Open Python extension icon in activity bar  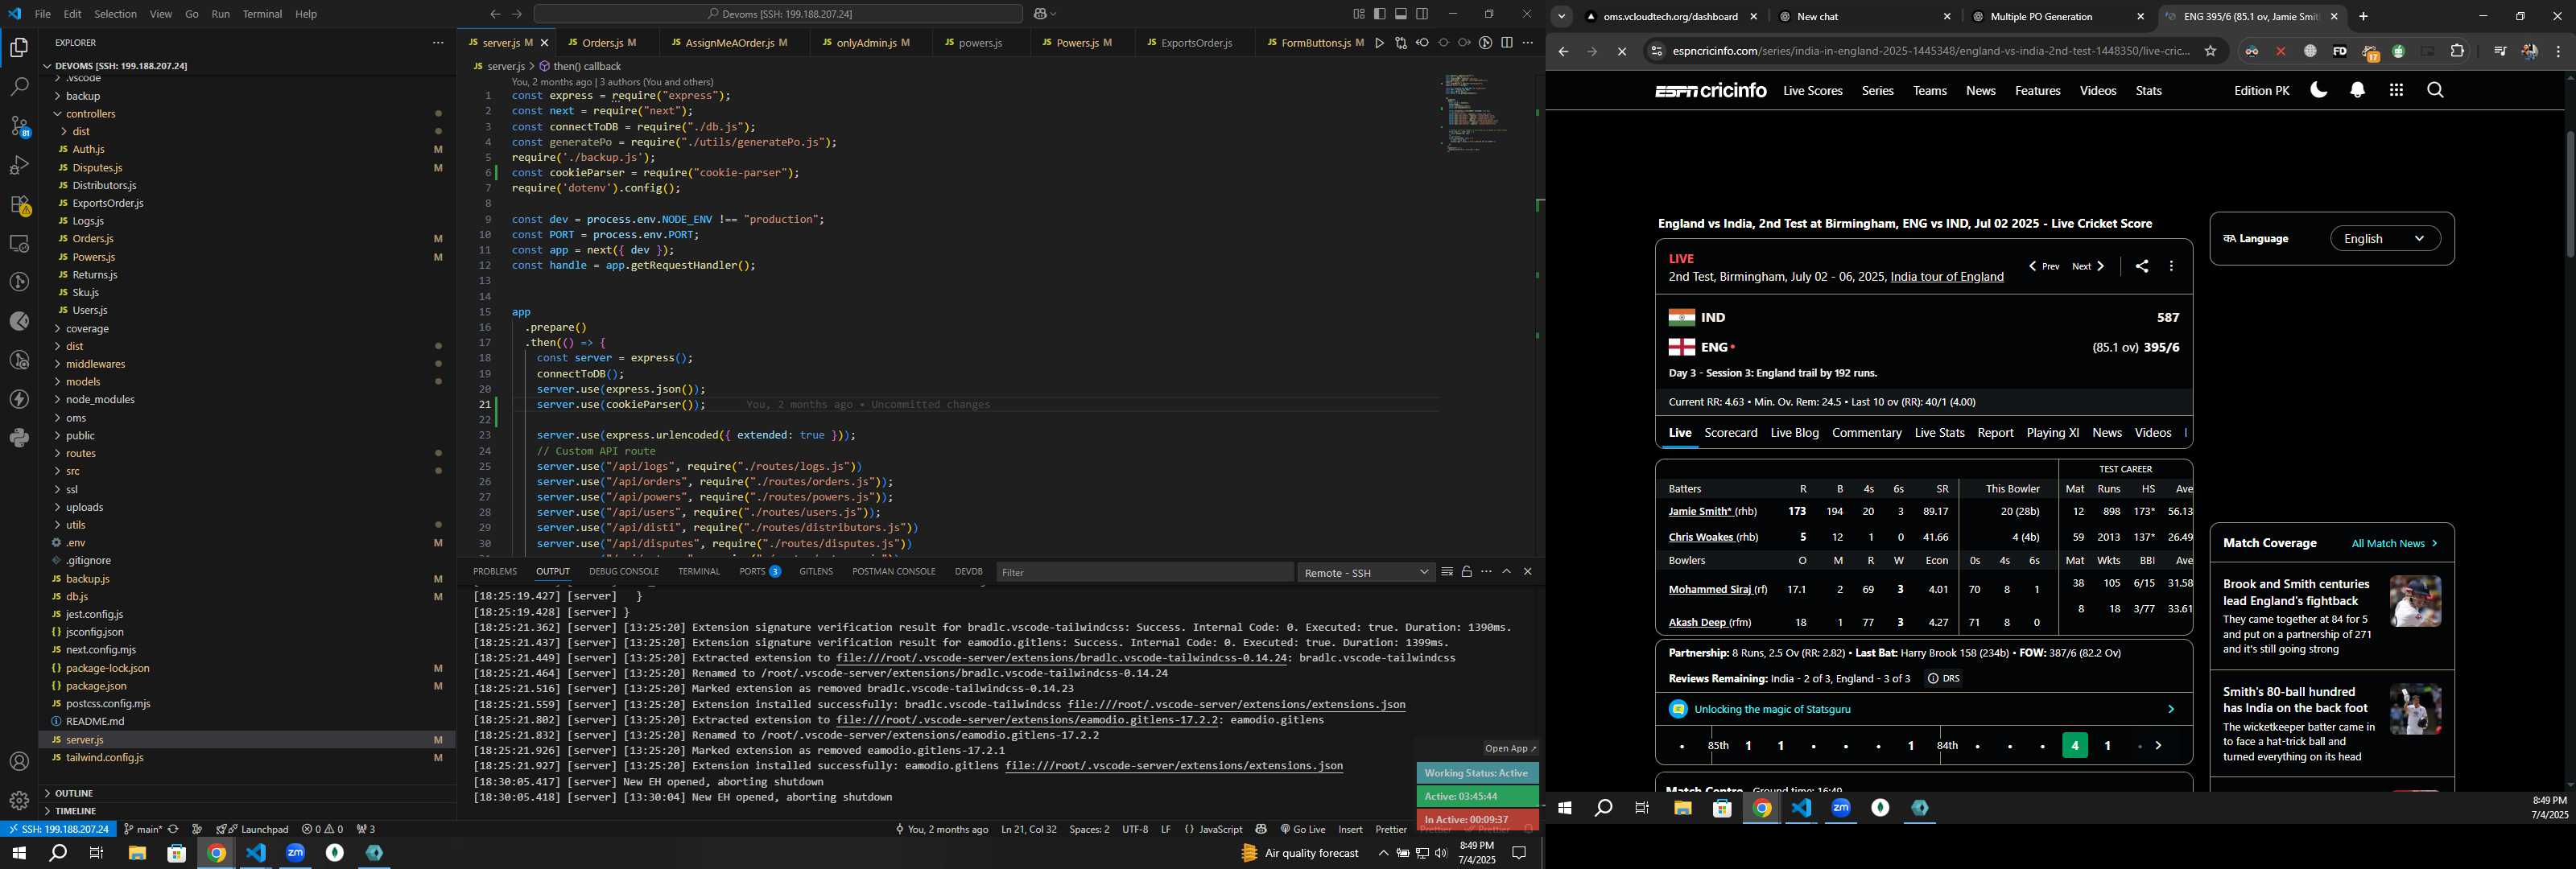(19, 438)
